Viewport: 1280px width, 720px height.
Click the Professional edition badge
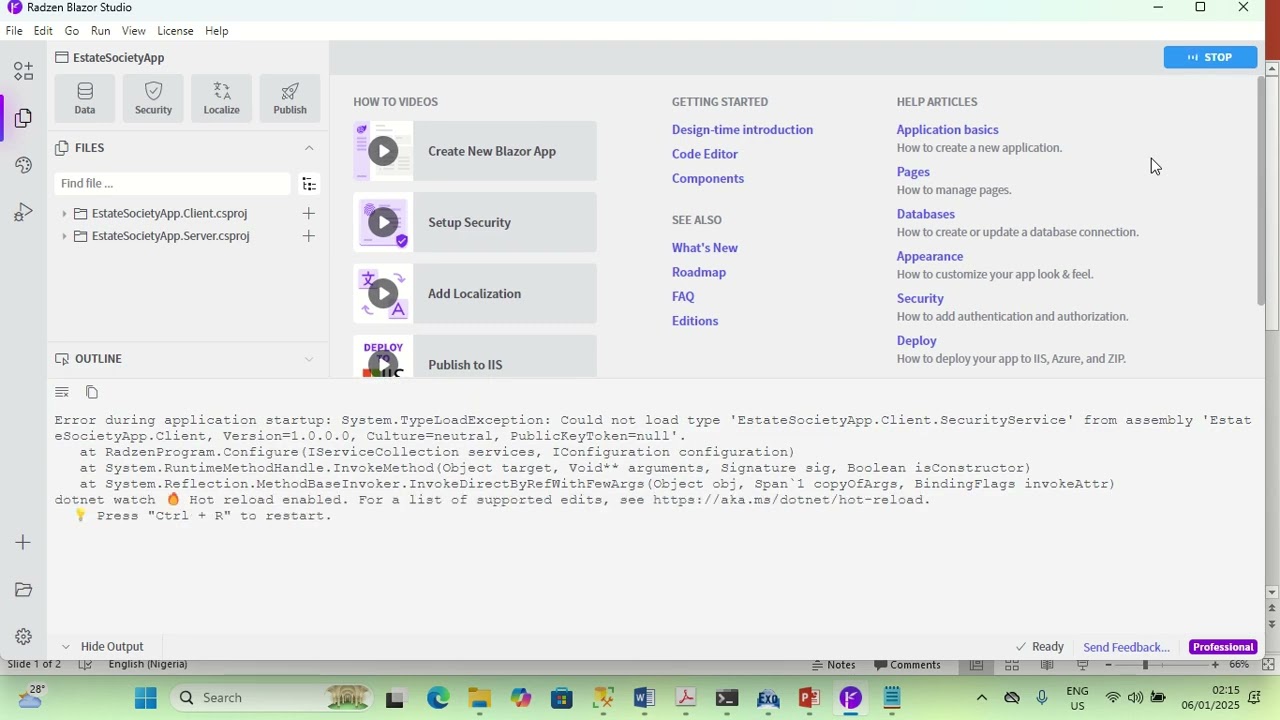[1223, 647]
